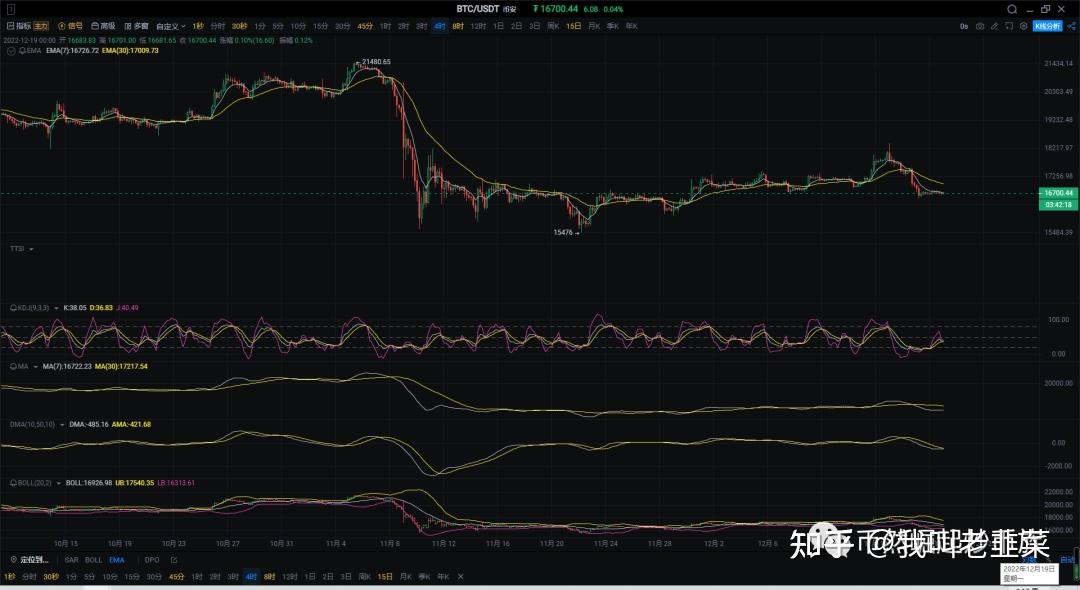Open the 2022年12月19日 date field

(1028, 570)
